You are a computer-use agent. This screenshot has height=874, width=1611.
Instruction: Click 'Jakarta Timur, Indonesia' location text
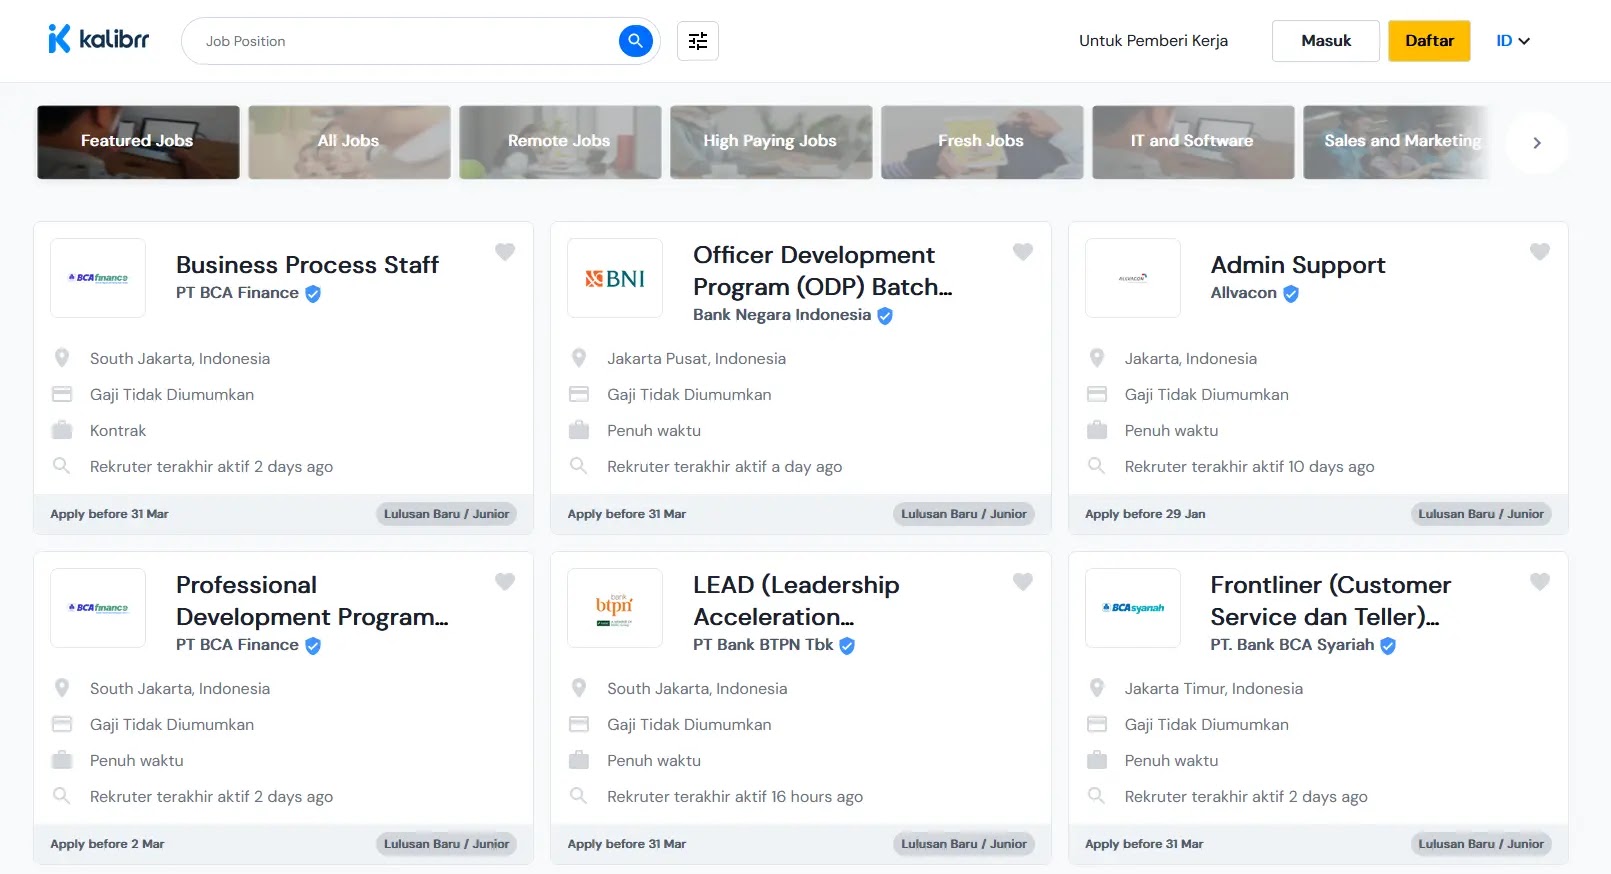tap(1213, 689)
